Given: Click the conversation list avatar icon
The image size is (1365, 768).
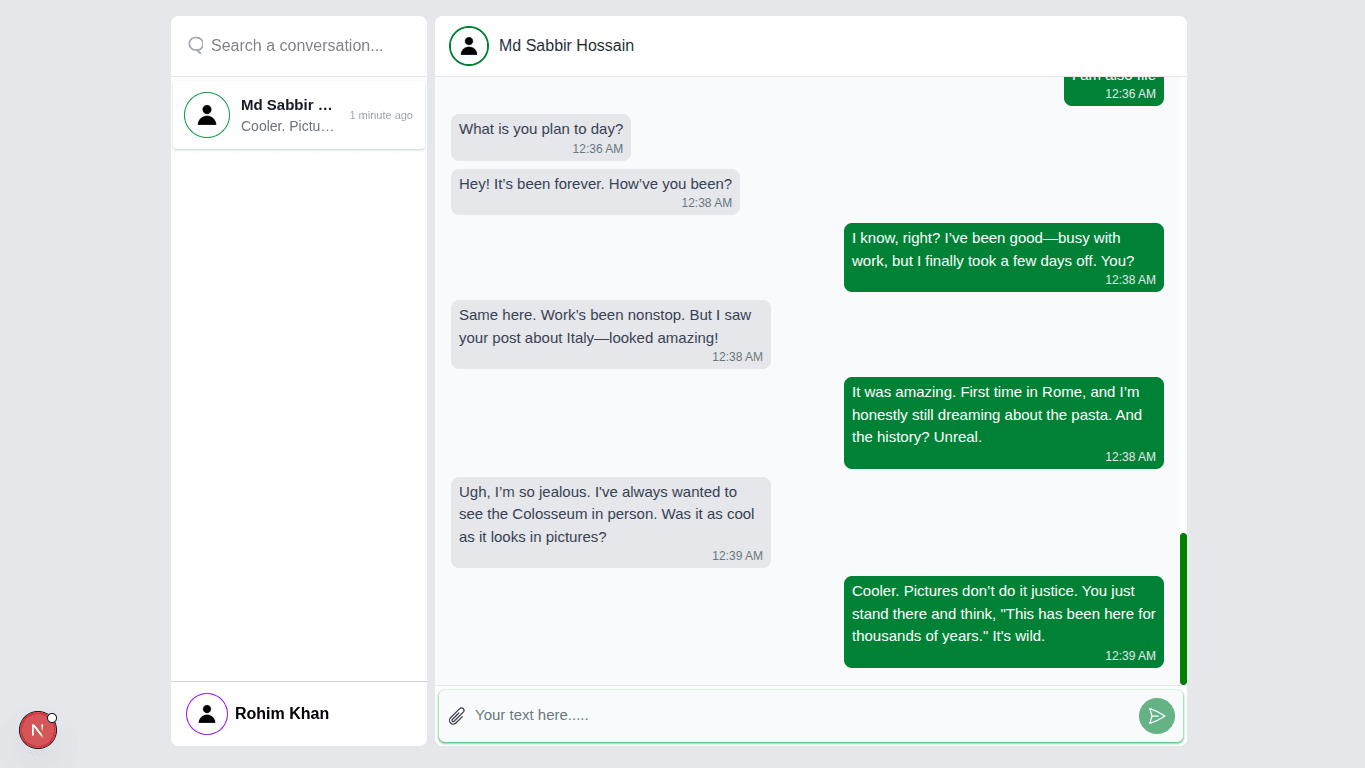Looking at the screenshot, I should (x=207, y=115).
